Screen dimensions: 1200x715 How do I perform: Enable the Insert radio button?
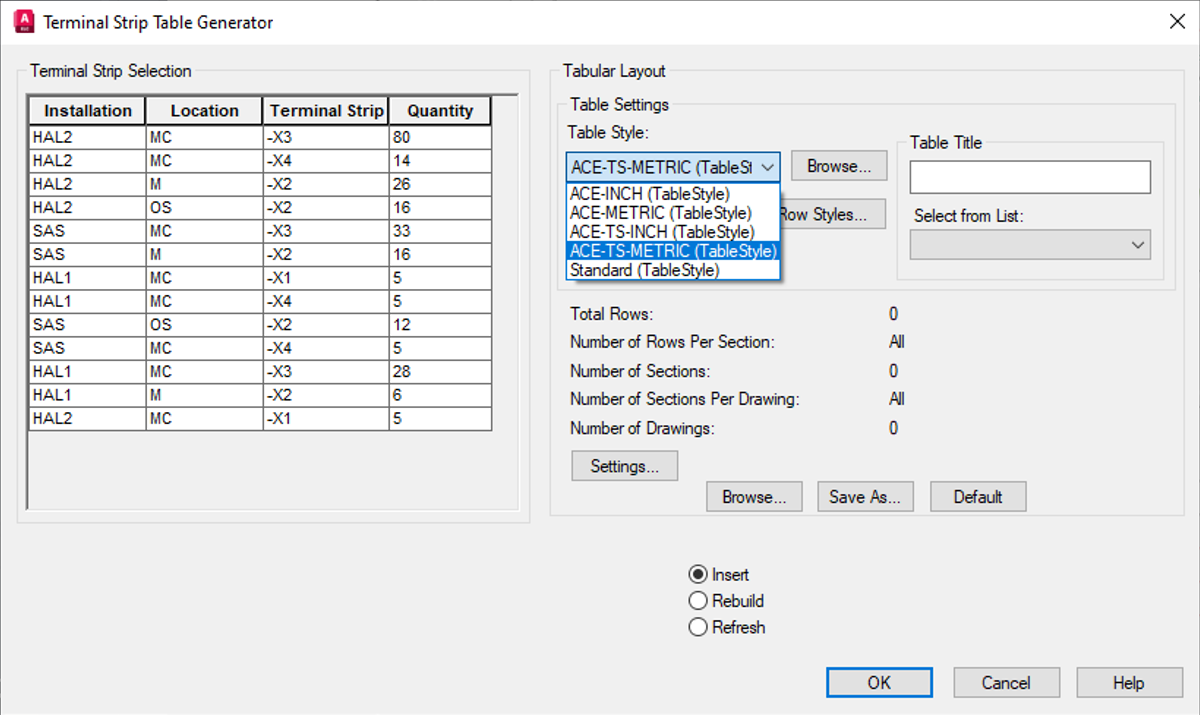pos(700,574)
